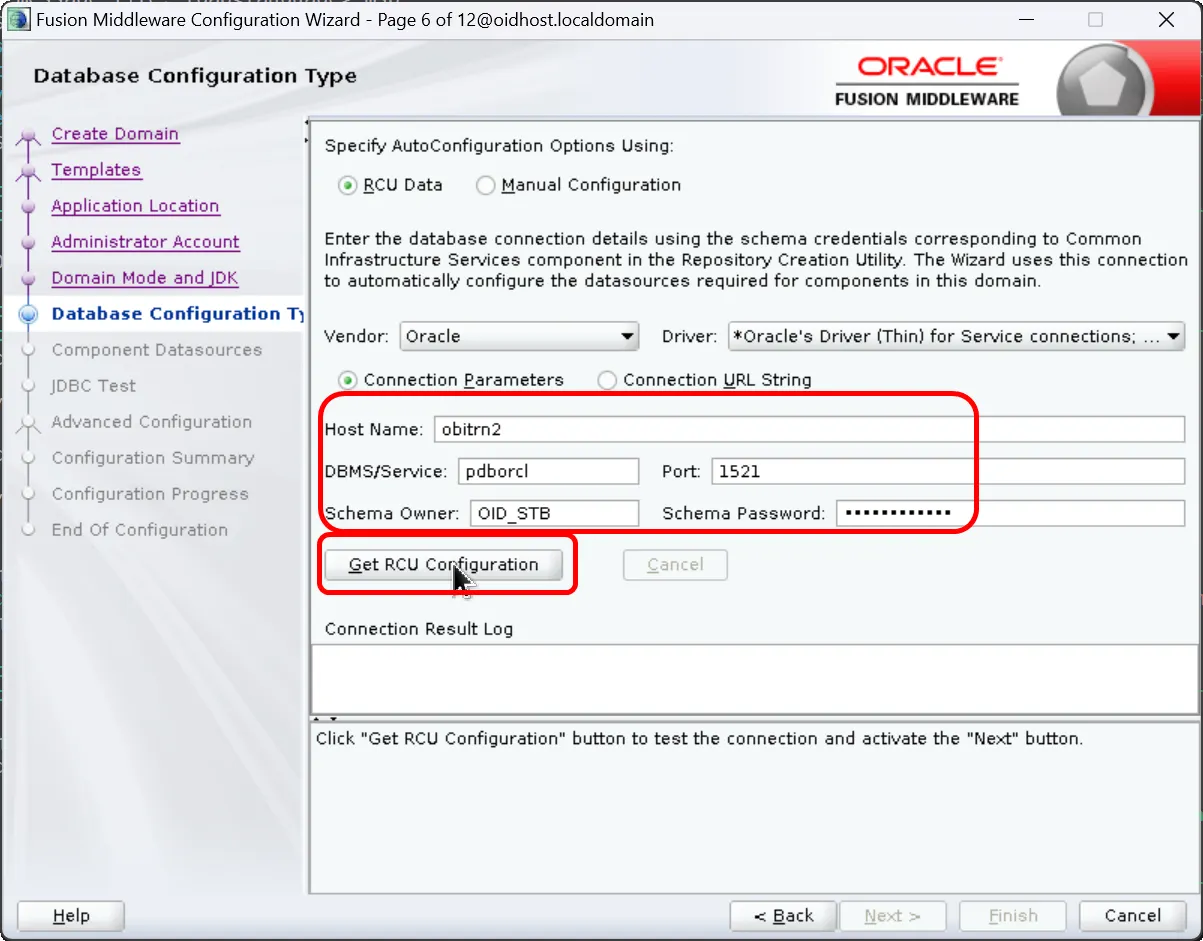Click the Create Domain step bullet icon

29,136
